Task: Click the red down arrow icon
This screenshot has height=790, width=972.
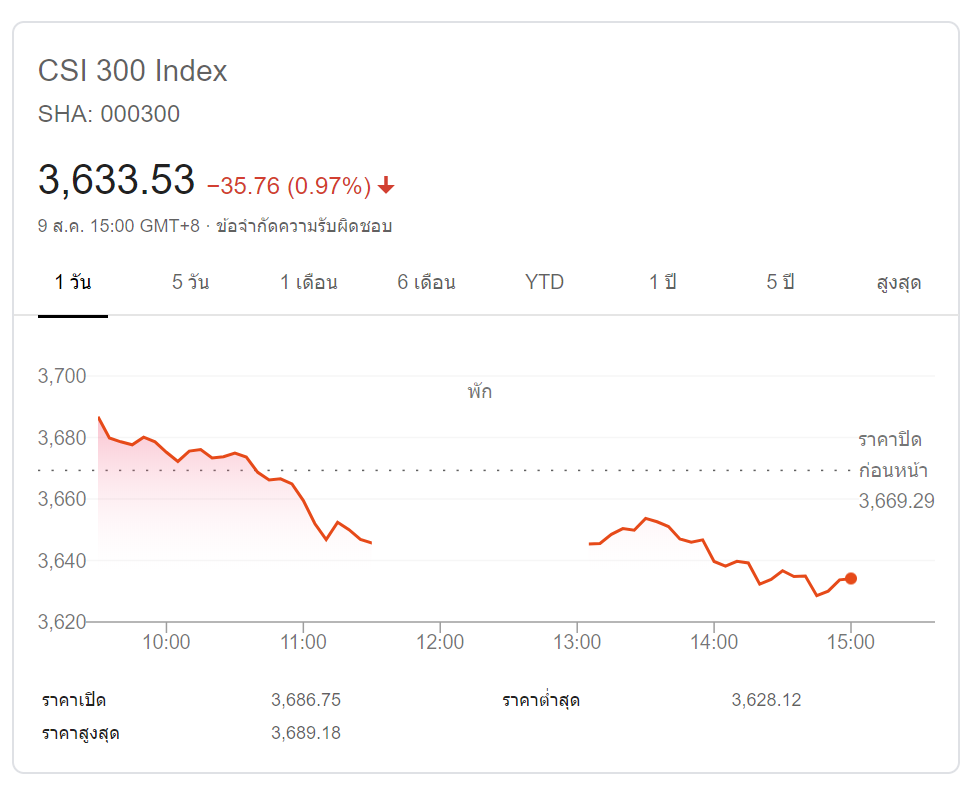Action: pos(386,186)
